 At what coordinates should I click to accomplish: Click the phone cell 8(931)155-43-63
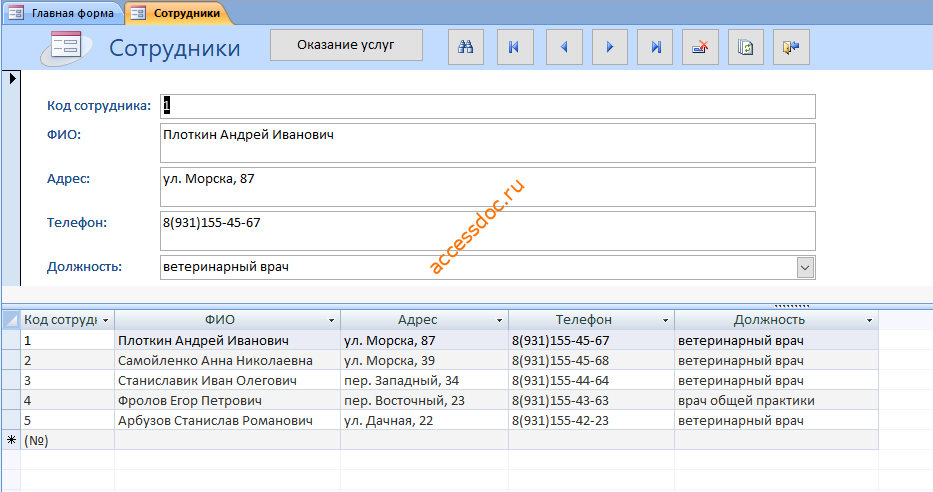[591, 400]
